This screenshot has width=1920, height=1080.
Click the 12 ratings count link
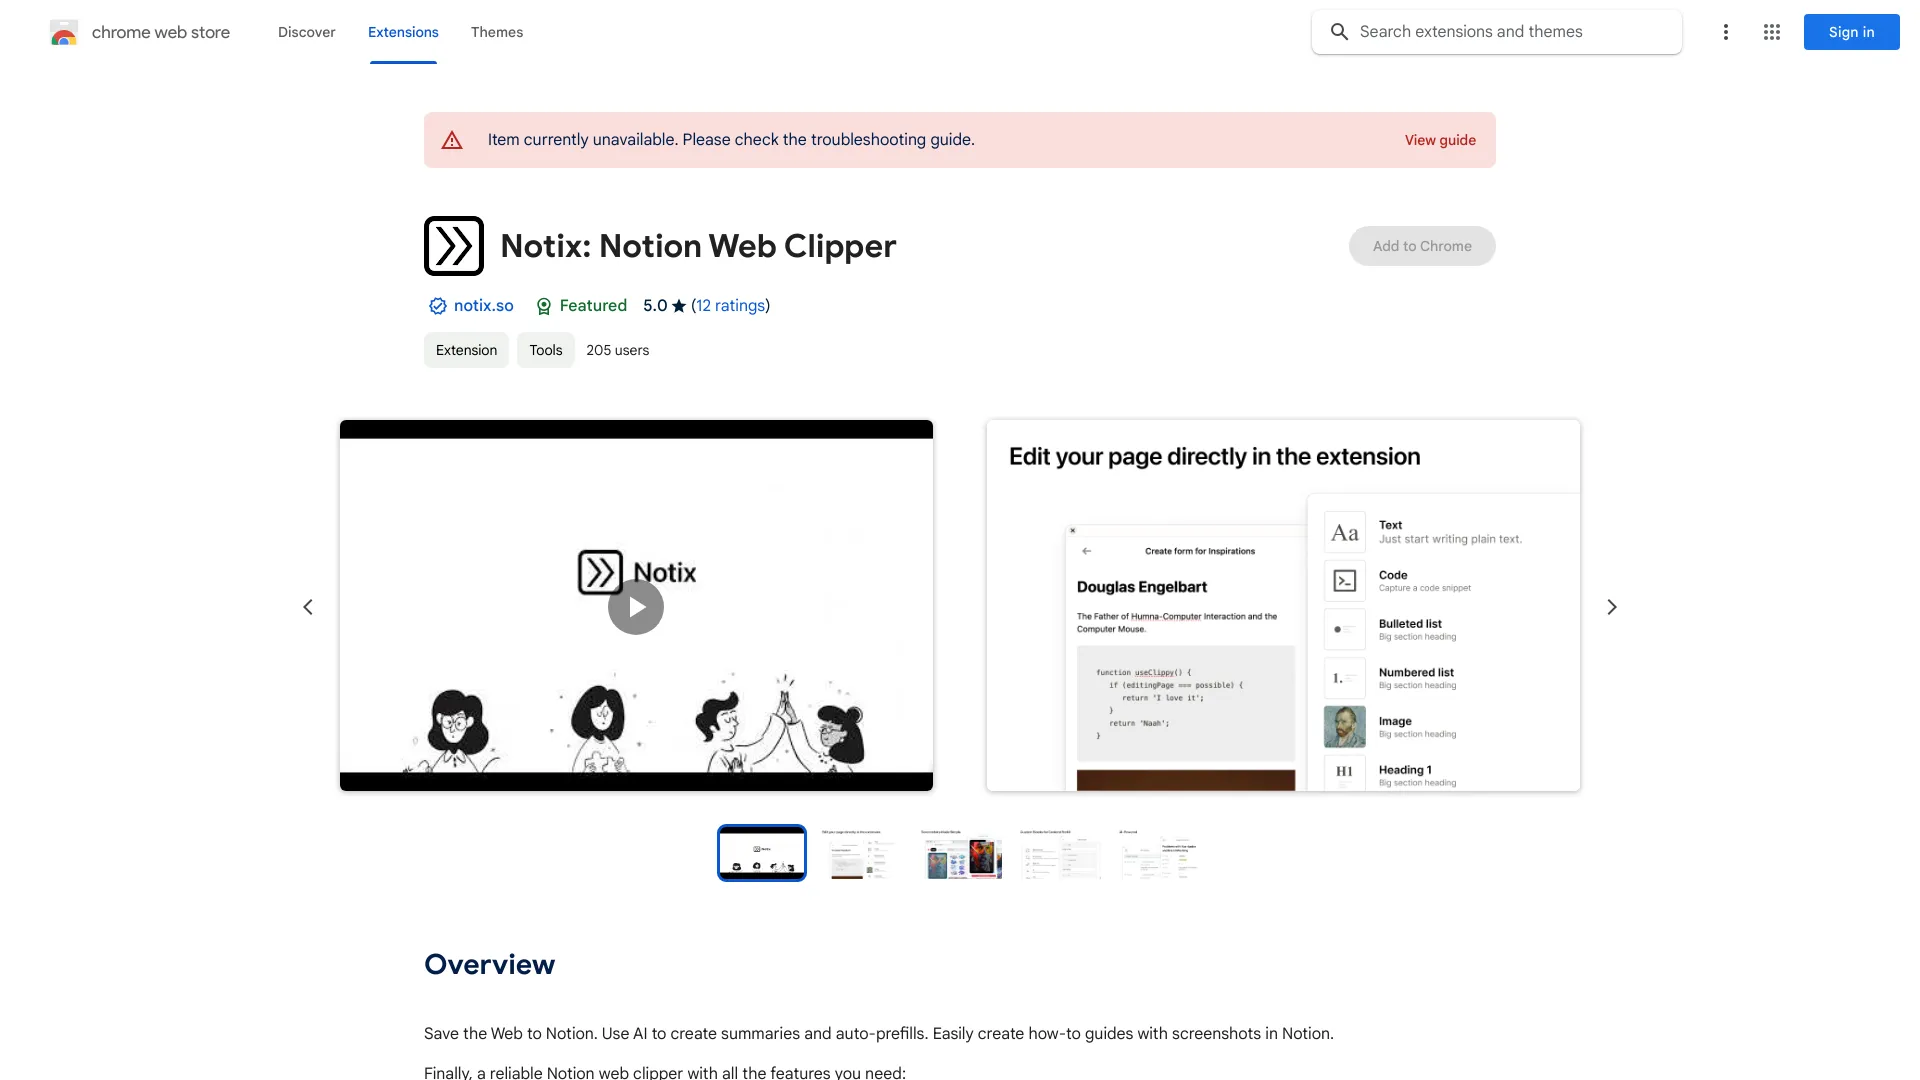[729, 306]
